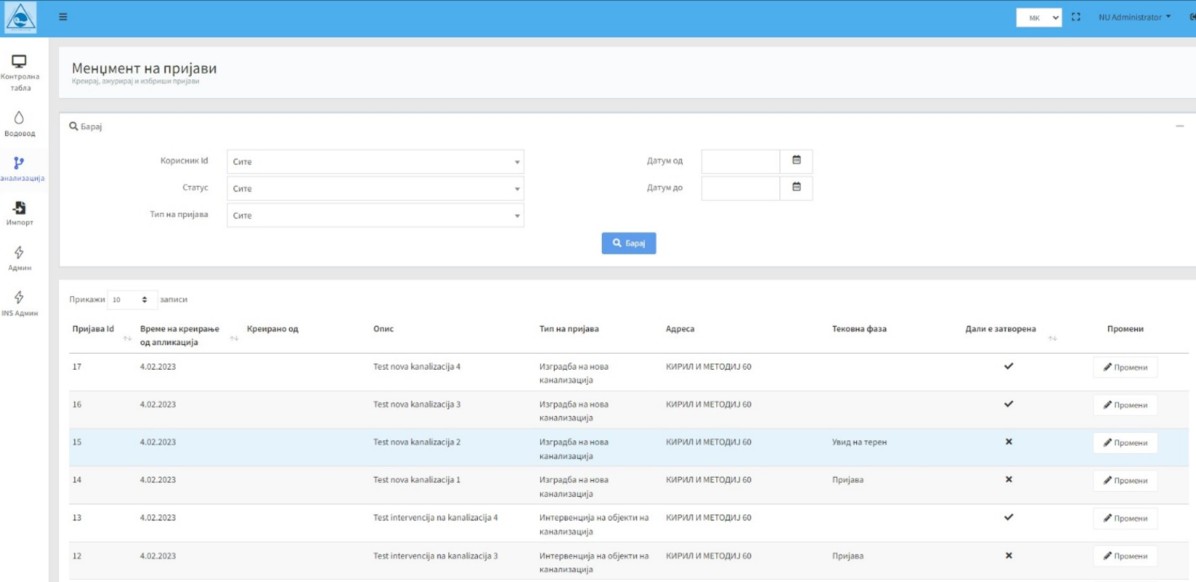
Task: Click 'Test intervencija na kanalizacija 4' description
Action: 436,518
